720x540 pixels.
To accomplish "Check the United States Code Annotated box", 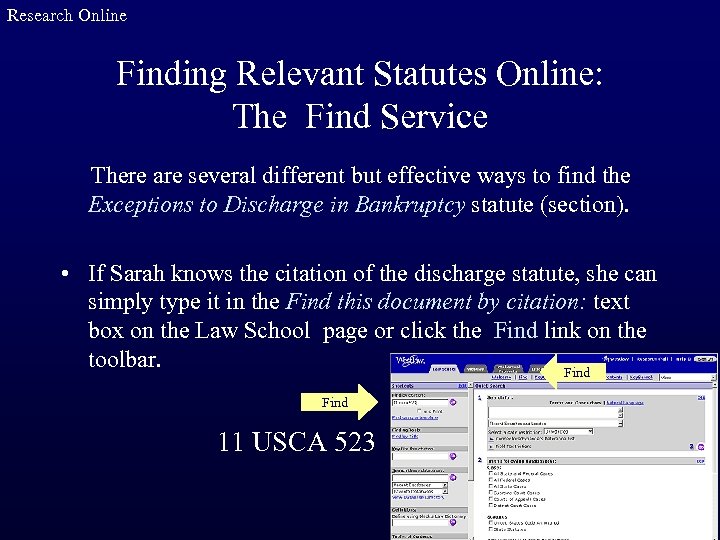I will (491, 523).
